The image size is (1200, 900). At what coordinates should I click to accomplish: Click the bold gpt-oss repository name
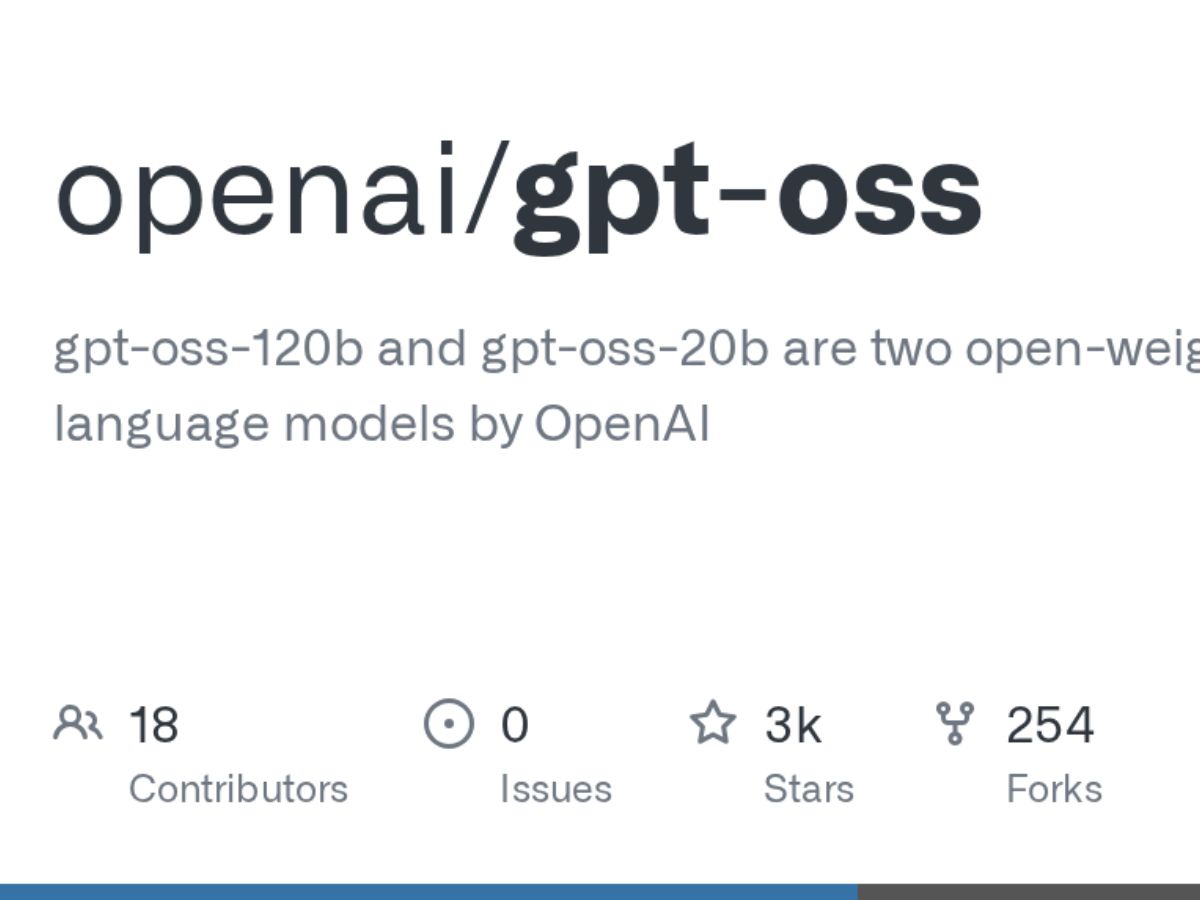click(x=746, y=195)
